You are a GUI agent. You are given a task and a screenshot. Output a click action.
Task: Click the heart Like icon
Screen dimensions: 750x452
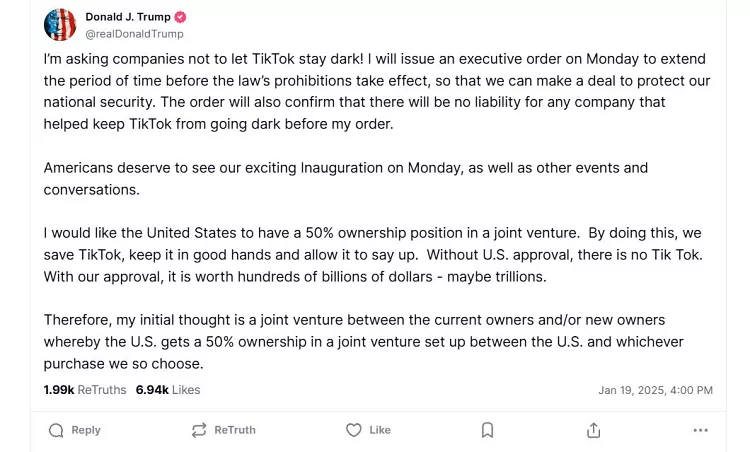click(x=354, y=430)
